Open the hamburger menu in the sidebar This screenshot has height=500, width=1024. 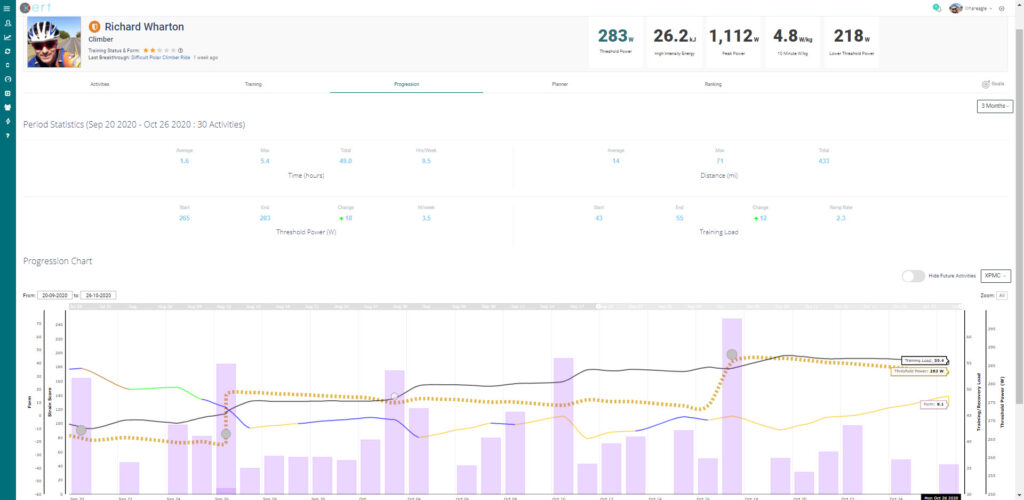point(7,7)
